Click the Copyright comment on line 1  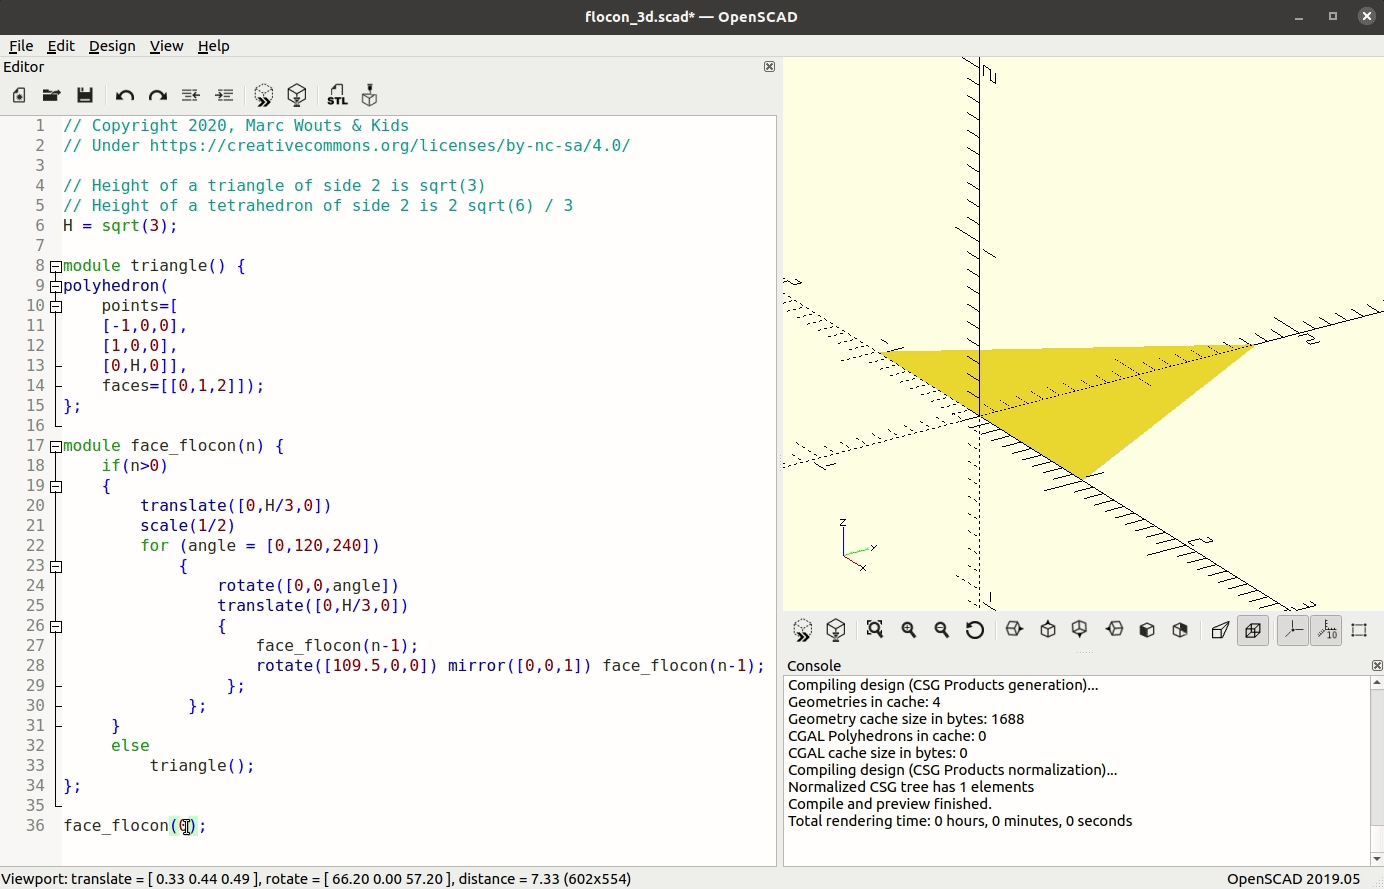point(236,126)
